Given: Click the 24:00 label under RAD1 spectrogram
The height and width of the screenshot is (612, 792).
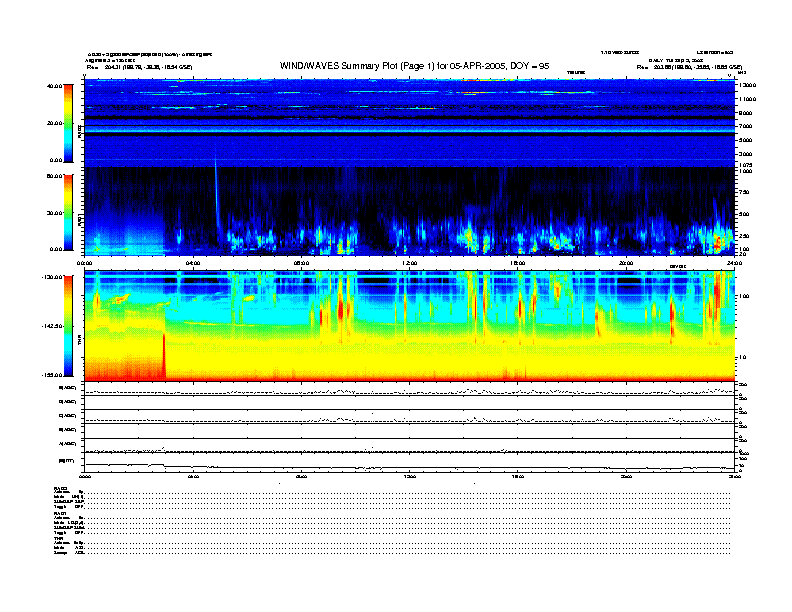Looking at the screenshot, I should pos(734,263).
